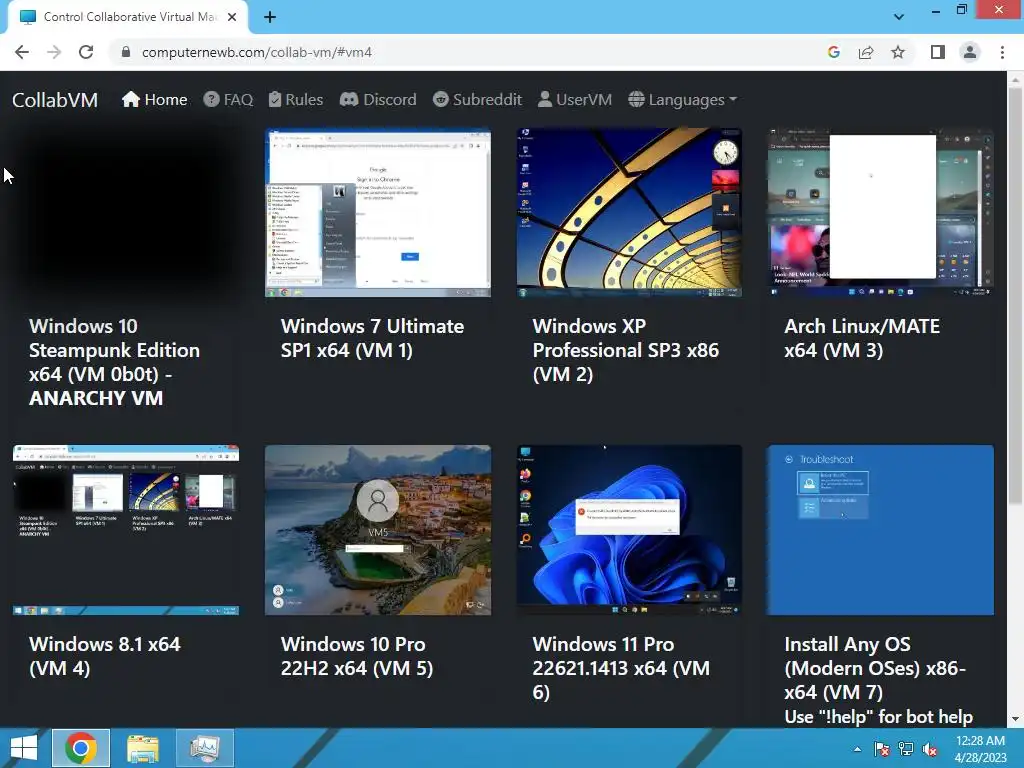
Task: Click the padlock site info icon
Action: coord(126,52)
